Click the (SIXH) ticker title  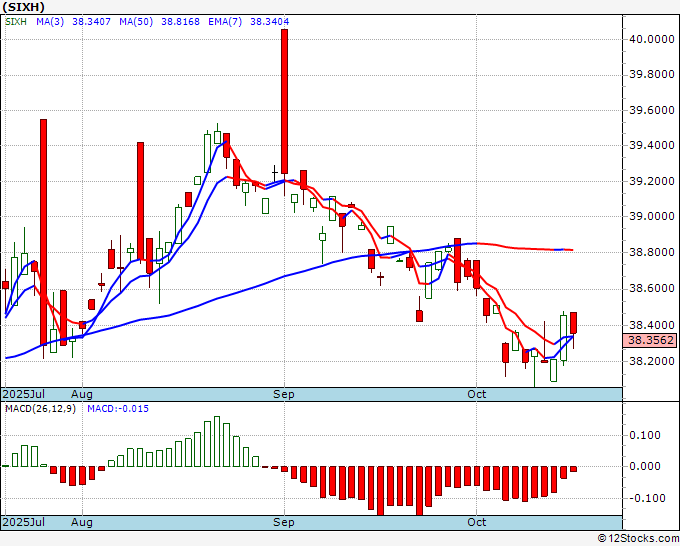click(29, 6)
